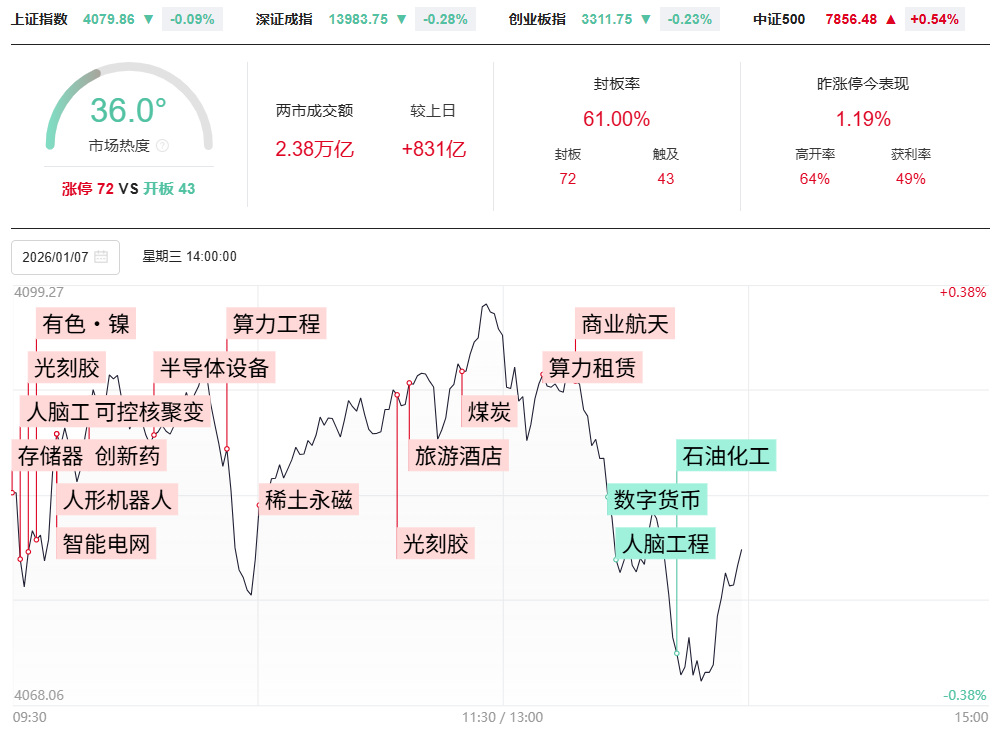This screenshot has width=1001, height=731.
Task: Click the help icon beside 市场热度
Action: [x=163, y=146]
